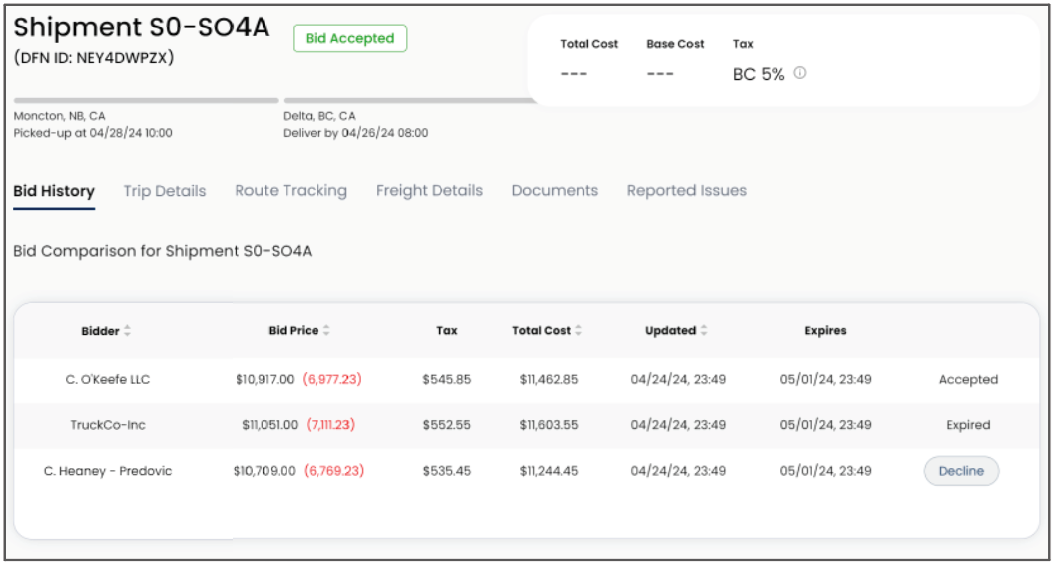This screenshot has height=564, width=1054.
Task: View the Documents tab
Action: click(x=555, y=191)
